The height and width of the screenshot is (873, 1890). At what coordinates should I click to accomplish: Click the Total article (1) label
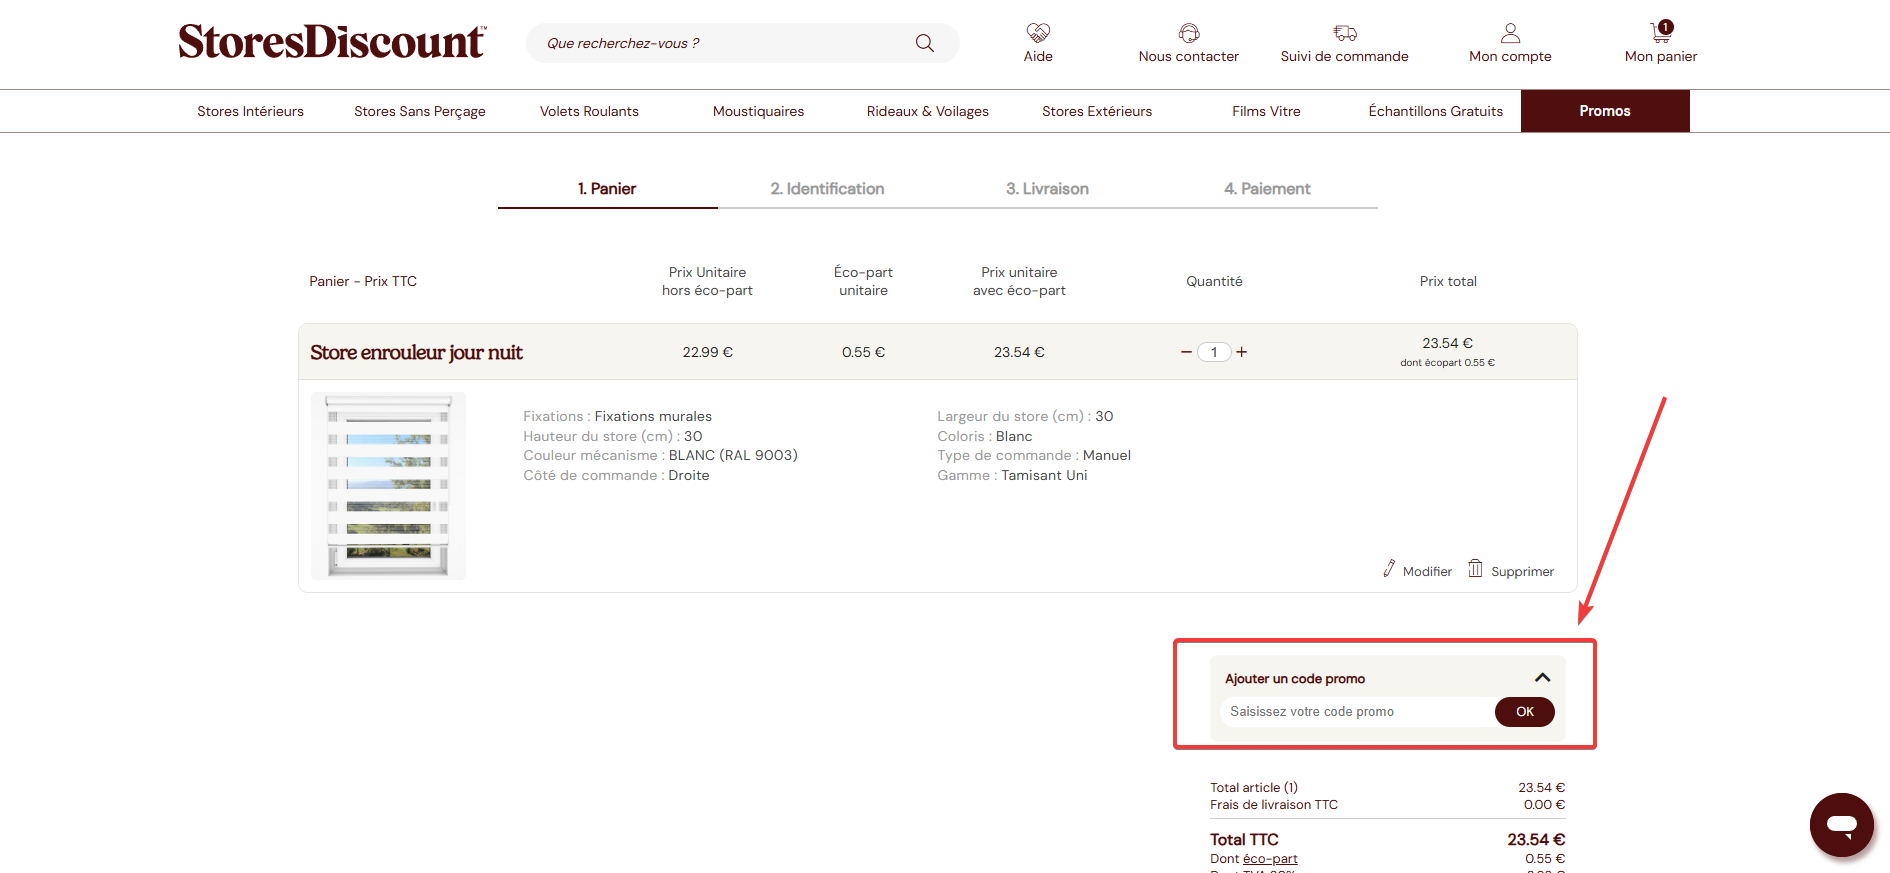(1254, 788)
